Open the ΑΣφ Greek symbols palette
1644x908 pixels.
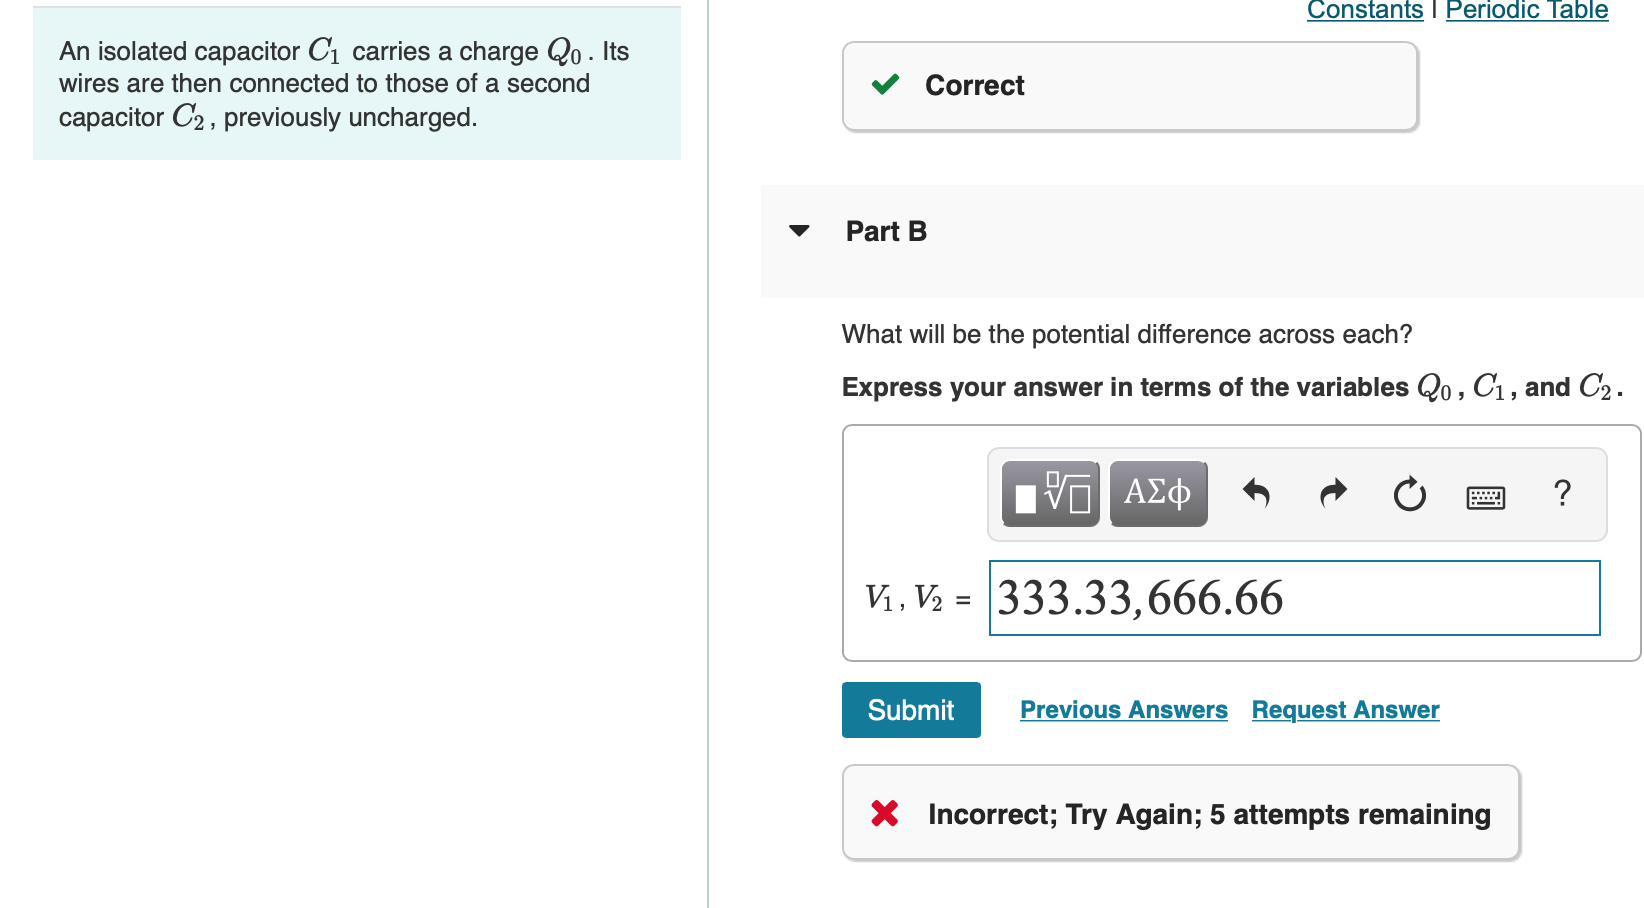click(x=1157, y=493)
